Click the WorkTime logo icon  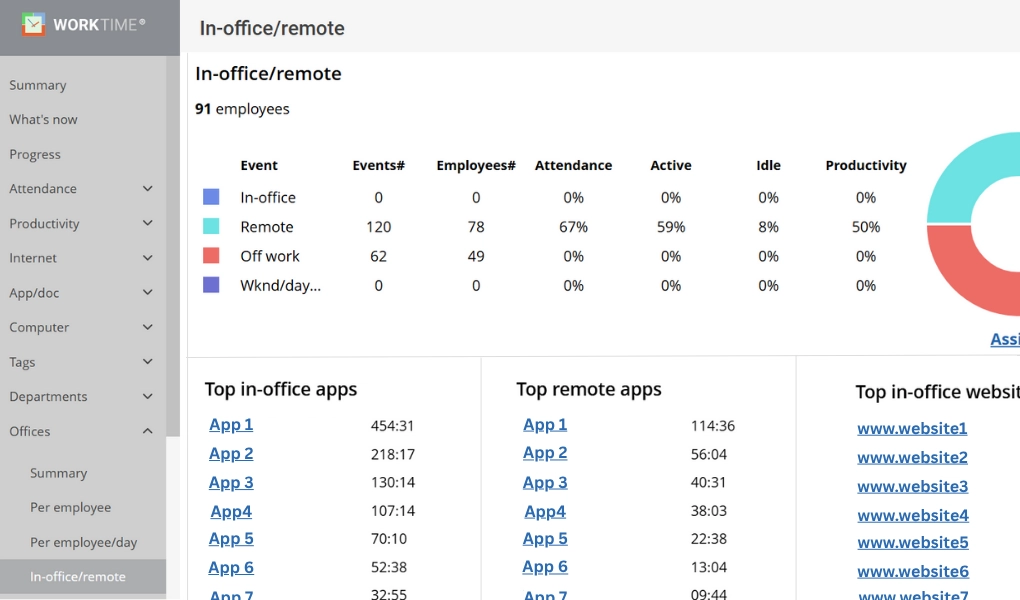34,24
